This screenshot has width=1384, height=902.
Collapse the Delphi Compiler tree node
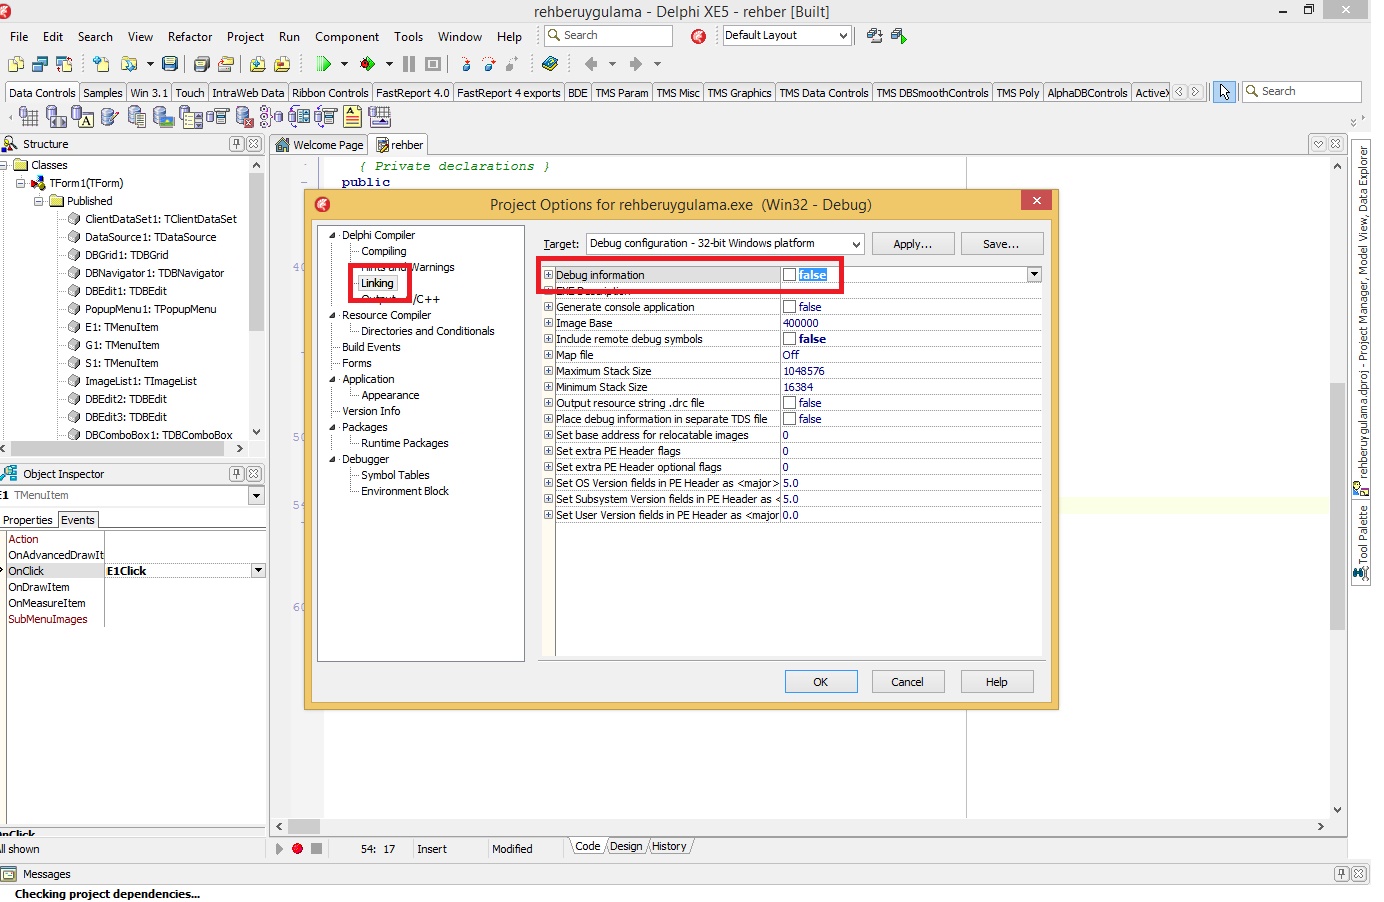[333, 236]
